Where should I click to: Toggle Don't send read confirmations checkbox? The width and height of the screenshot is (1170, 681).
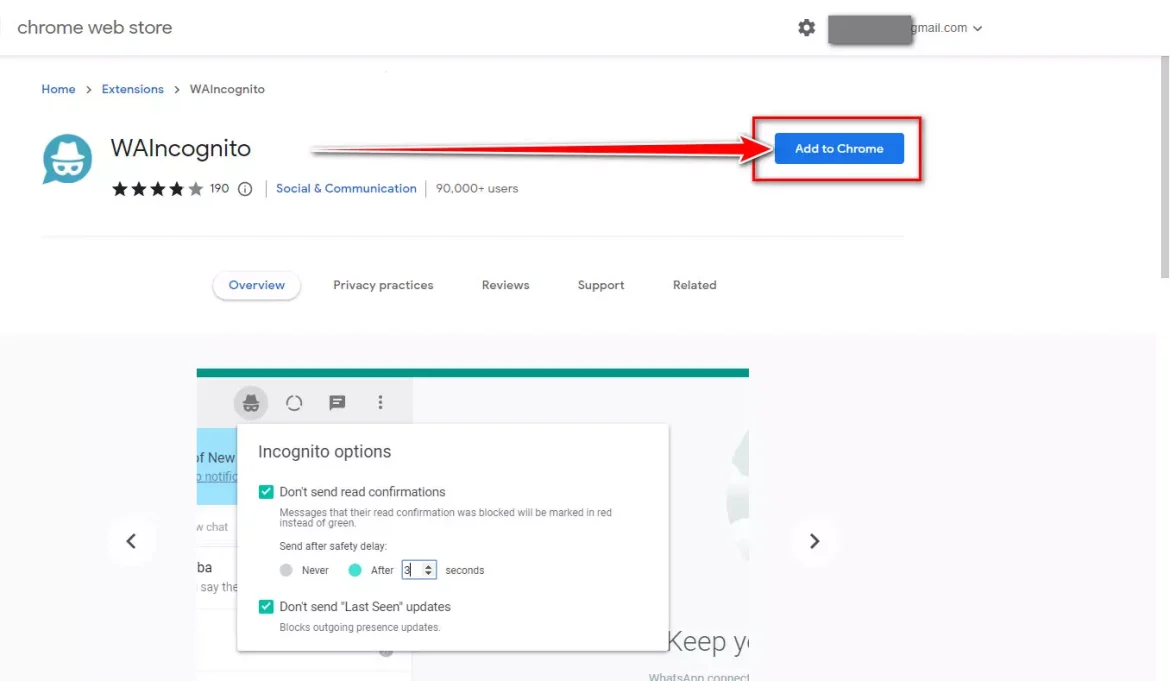click(266, 492)
